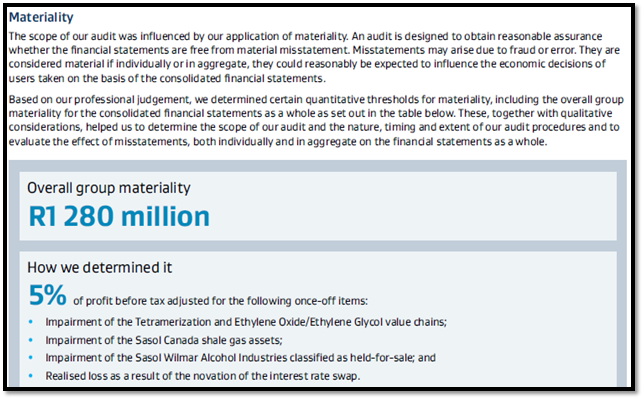Click the phrase 'fraud or error'

pos(541,50)
